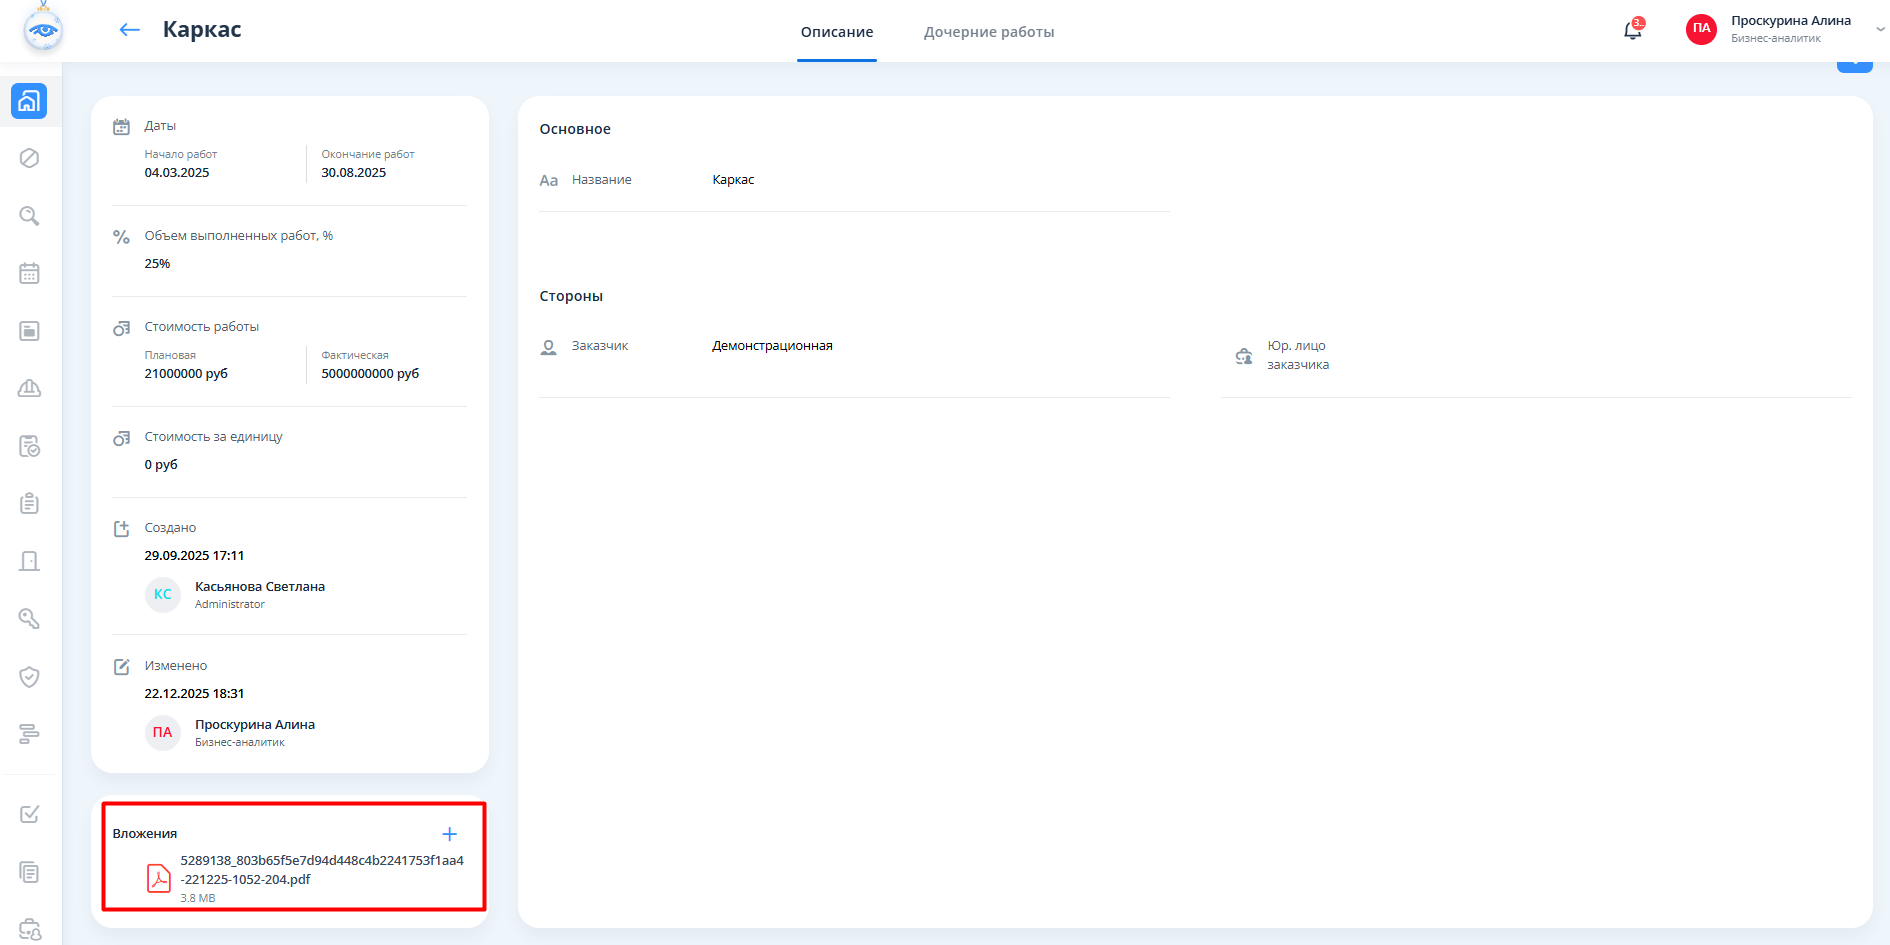Open the attached PDF file

[320, 870]
